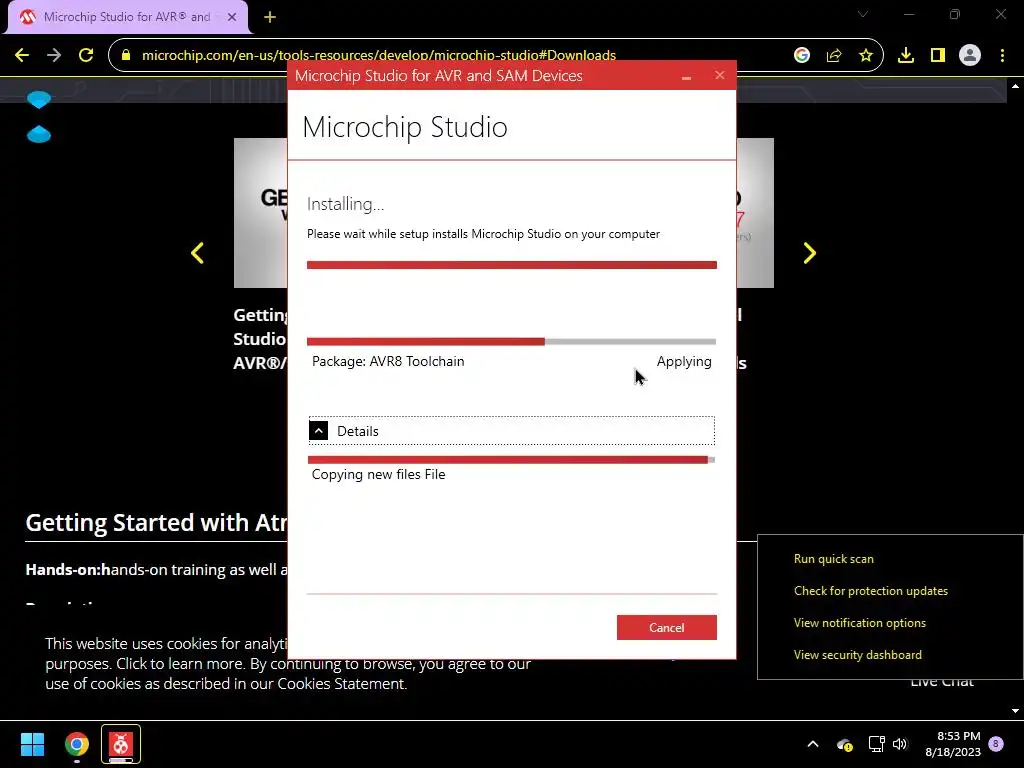The width and height of the screenshot is (1024, 768).
Task: Click the 'Copying new files File' text
Action: tap(378, 475)
